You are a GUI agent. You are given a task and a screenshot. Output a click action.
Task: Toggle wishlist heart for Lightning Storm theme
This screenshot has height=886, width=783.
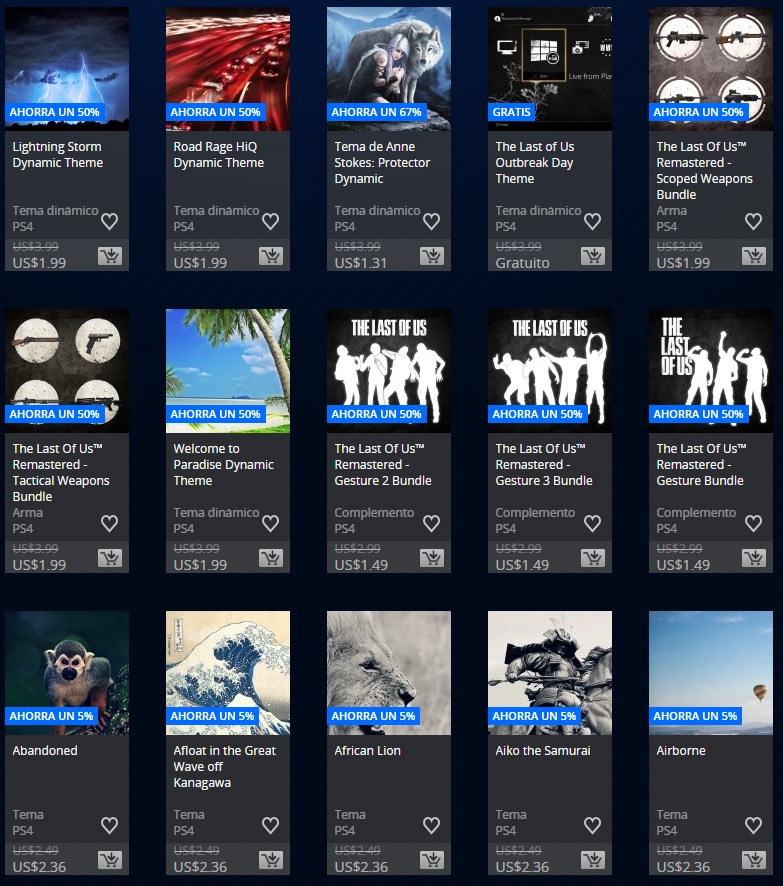pyautogui.click(x=109, y=222)
